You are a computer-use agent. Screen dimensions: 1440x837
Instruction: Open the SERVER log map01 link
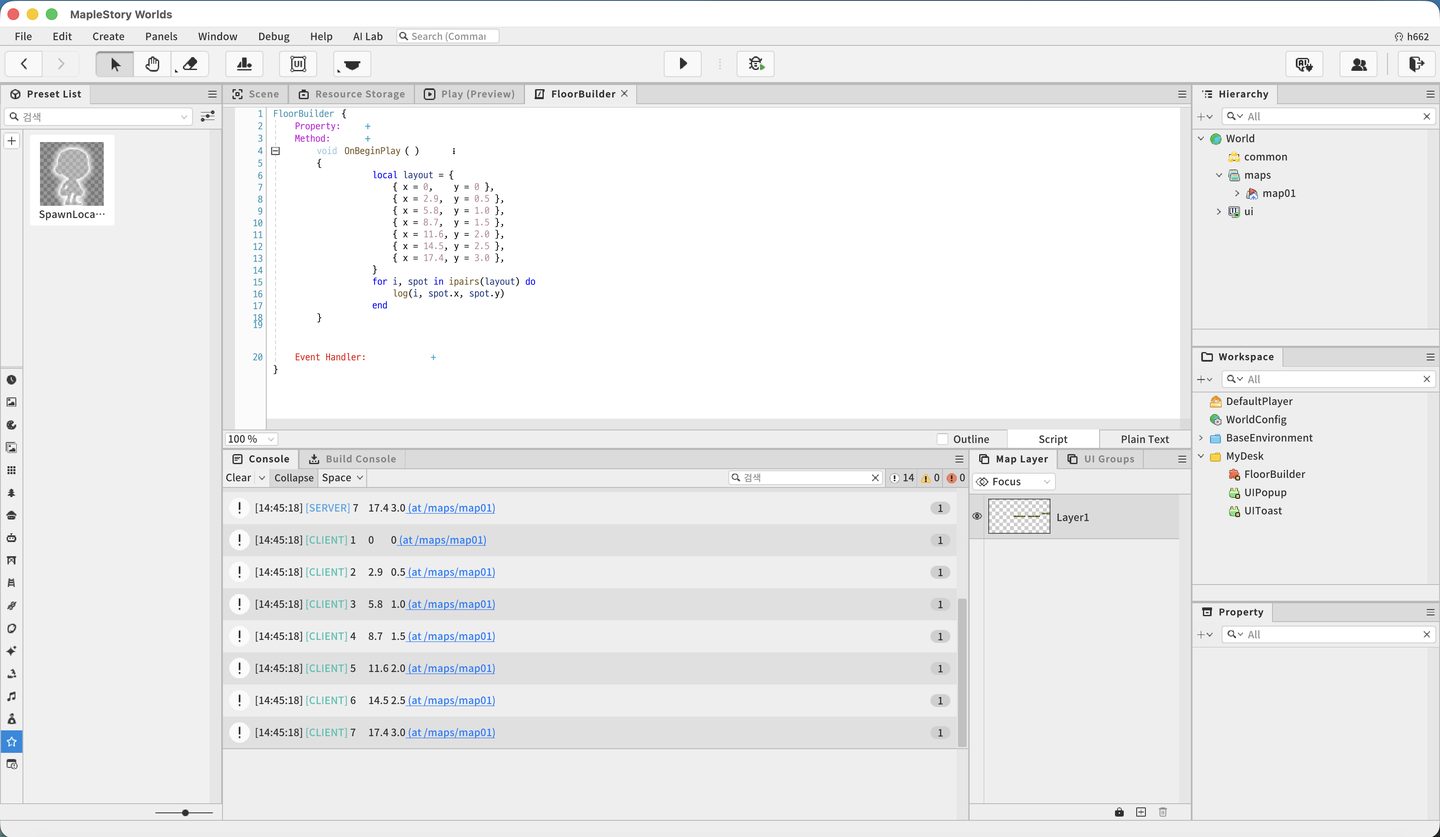[x=450, y=508]
